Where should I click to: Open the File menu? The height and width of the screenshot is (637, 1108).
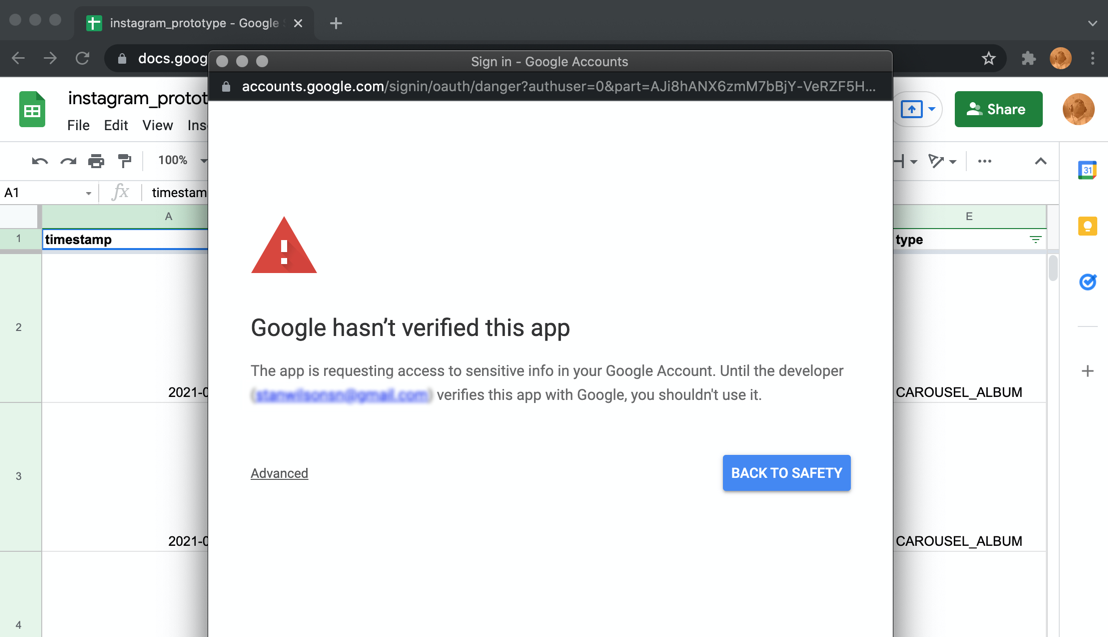tap(78, 125)
